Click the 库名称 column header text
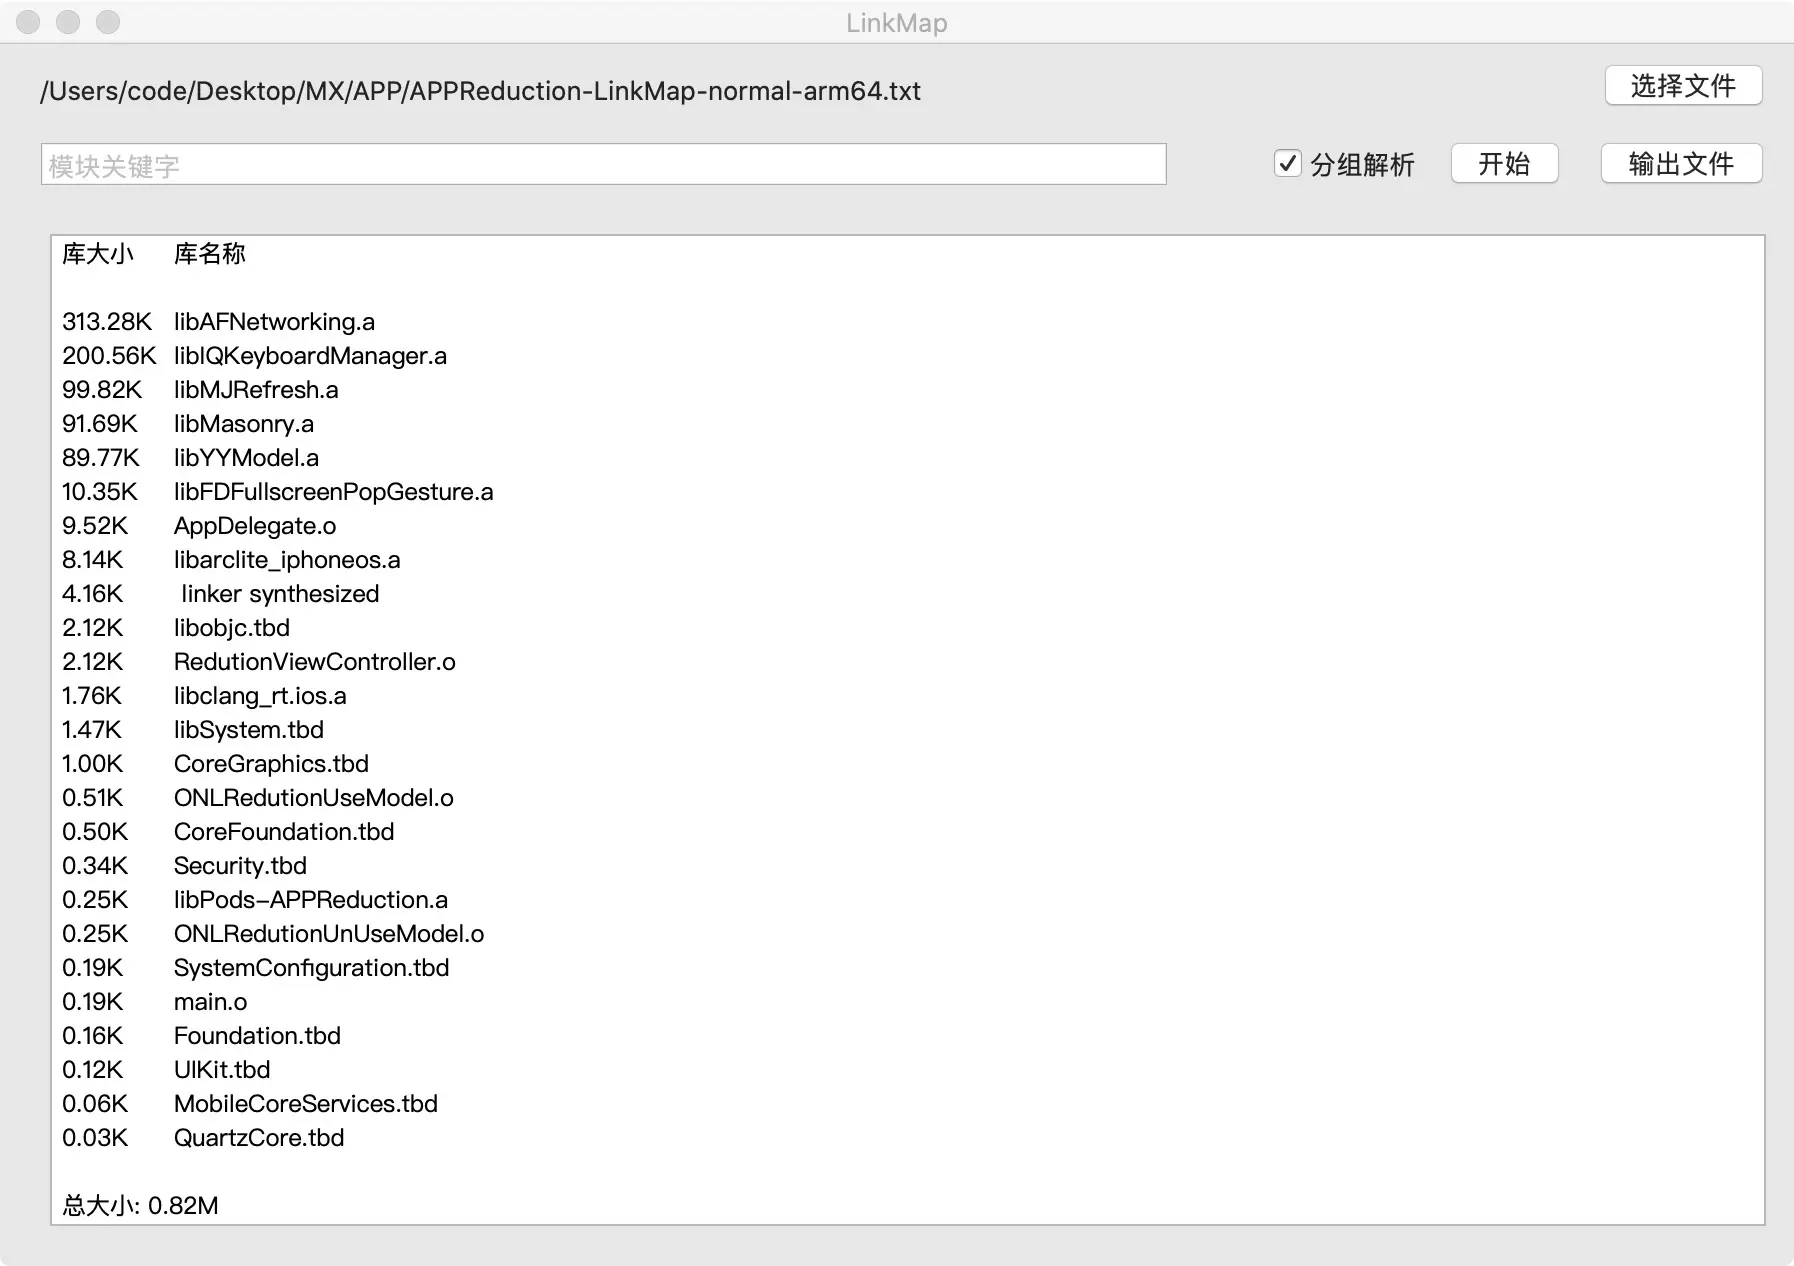1794x1266 pixels. pyautogui.click(x=210, y=254)
